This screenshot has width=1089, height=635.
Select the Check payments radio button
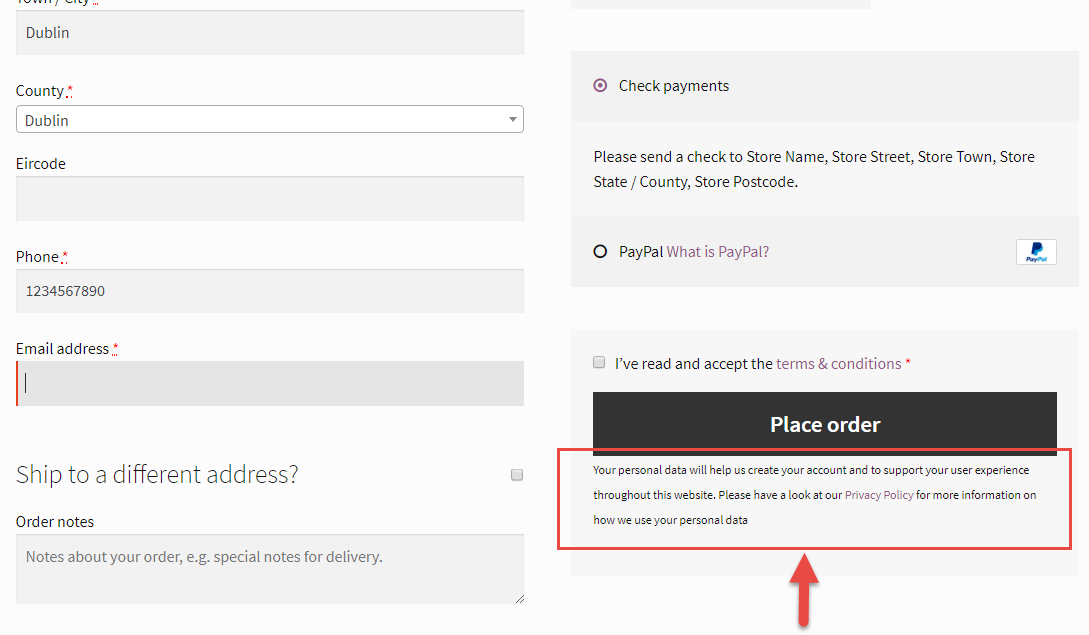click(600, 85)
